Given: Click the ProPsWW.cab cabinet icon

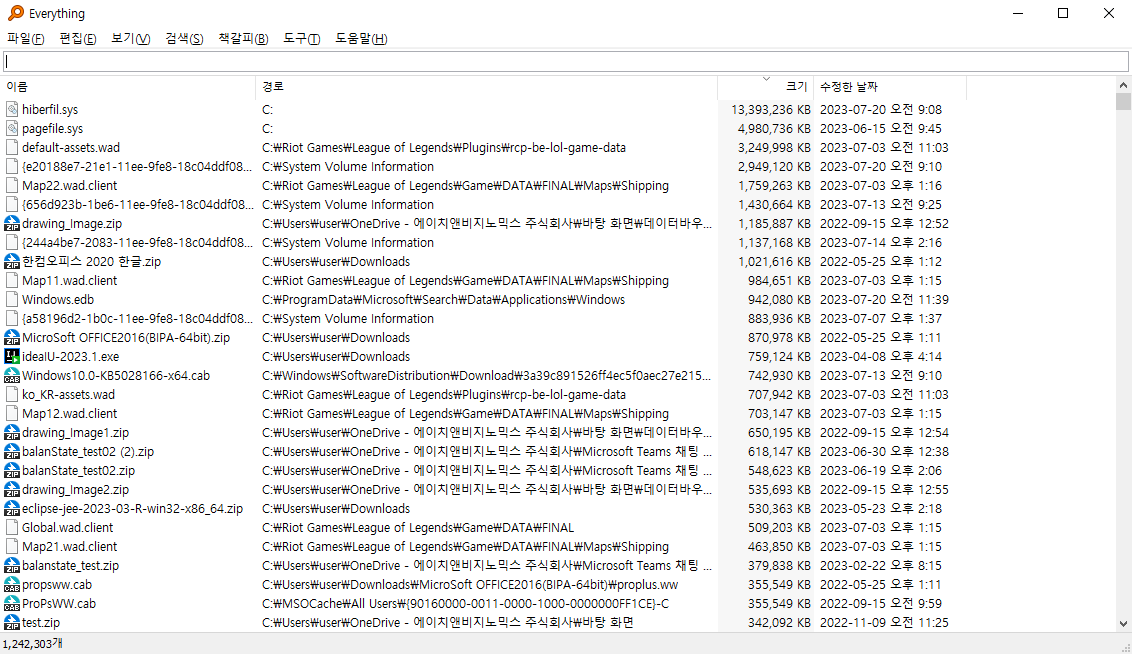Looking at the screenshot, I should [x=12, y=603].
